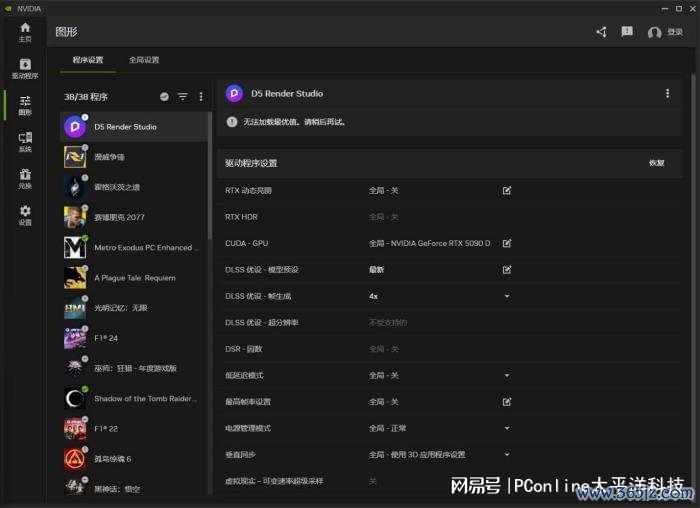Open the Home page in sidebar
Screen dimensions: 700x508
(x=25, y=32)
